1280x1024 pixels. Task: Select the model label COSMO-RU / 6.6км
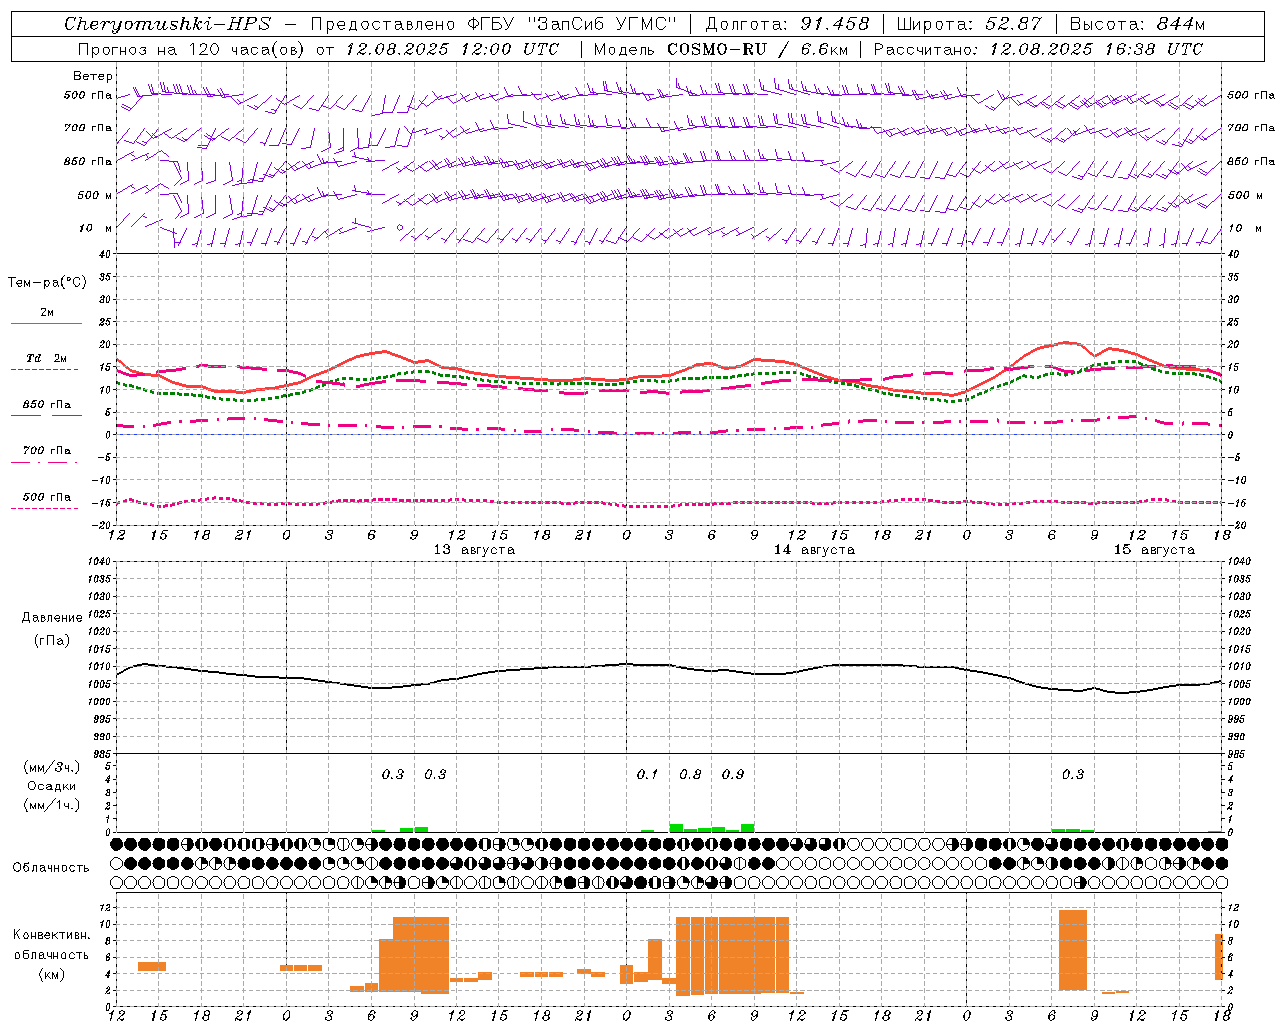coord(758,49)
